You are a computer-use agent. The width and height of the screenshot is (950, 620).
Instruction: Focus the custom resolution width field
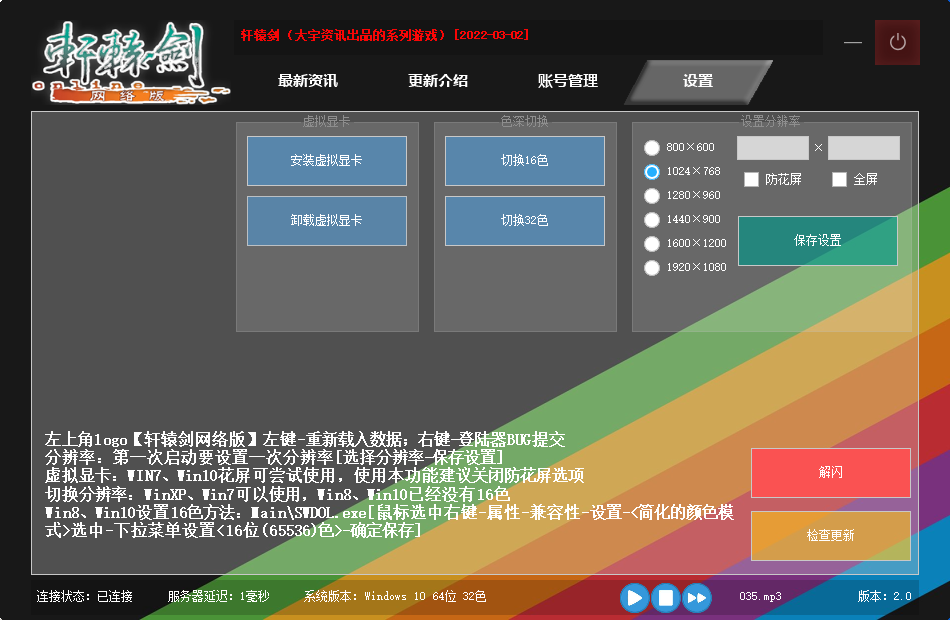(x=772, y=148)
